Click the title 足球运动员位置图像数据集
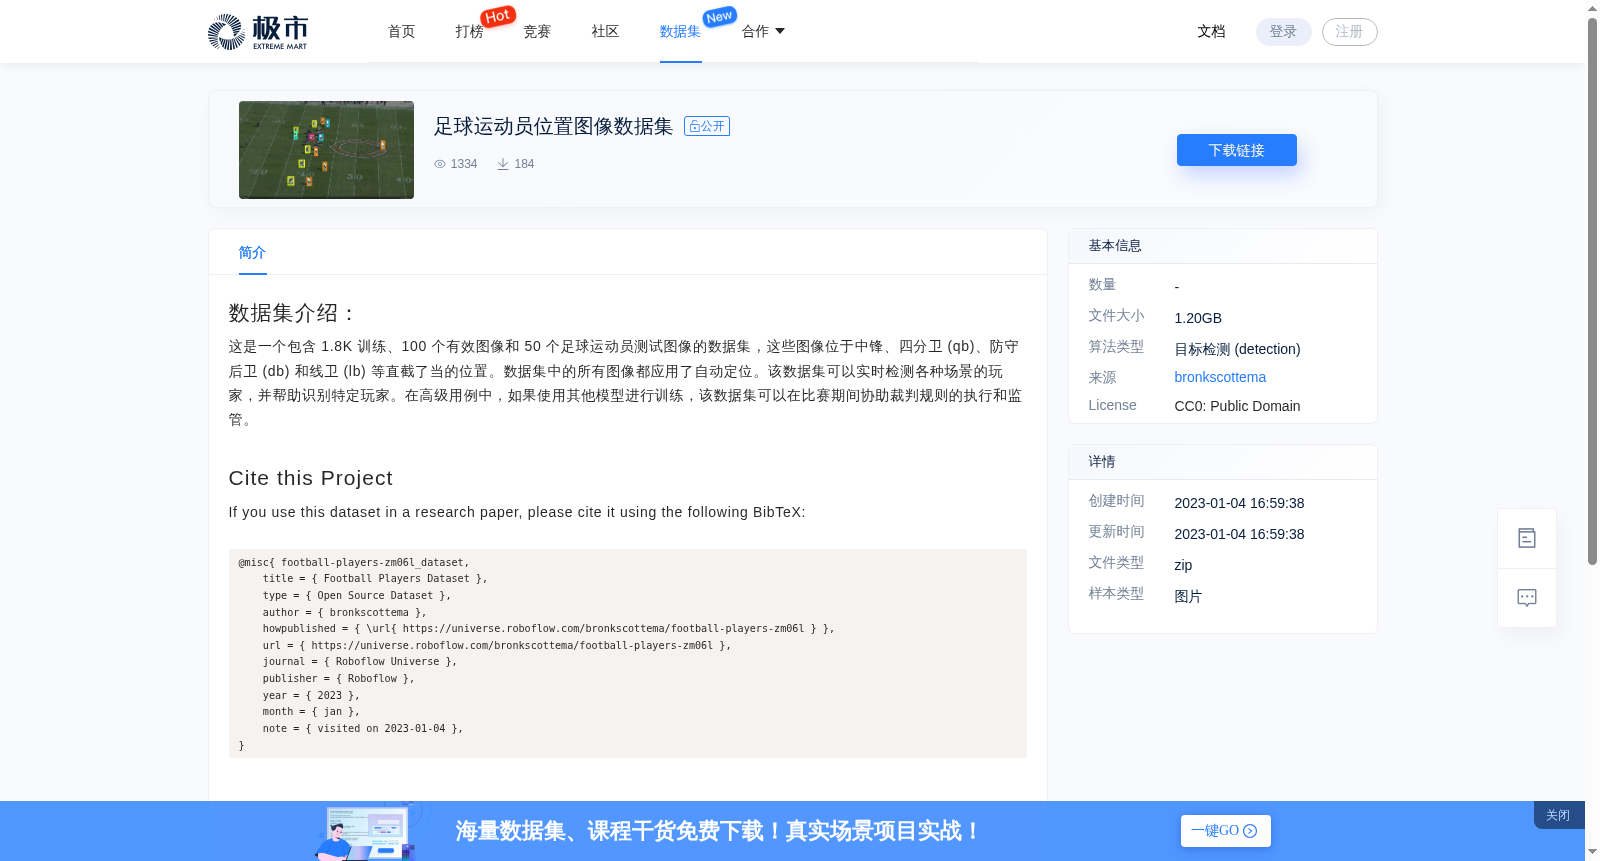This screenshot has width=1600, height=861. (x=553, y=126)
